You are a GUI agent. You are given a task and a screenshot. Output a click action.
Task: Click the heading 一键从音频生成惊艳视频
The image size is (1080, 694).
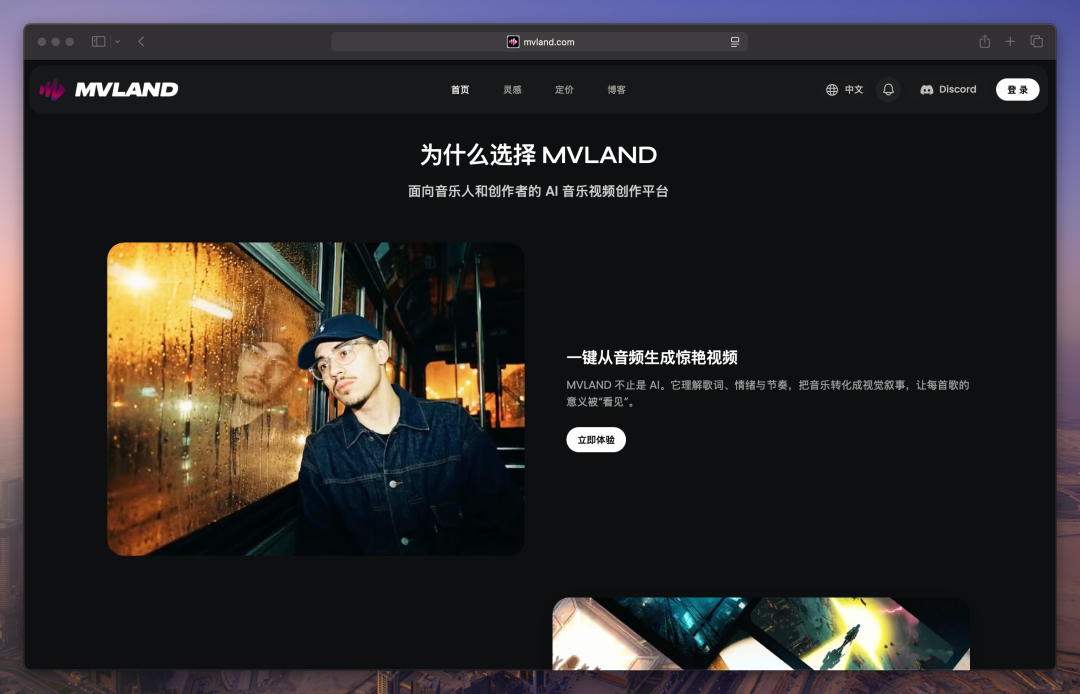pos(652,357)
